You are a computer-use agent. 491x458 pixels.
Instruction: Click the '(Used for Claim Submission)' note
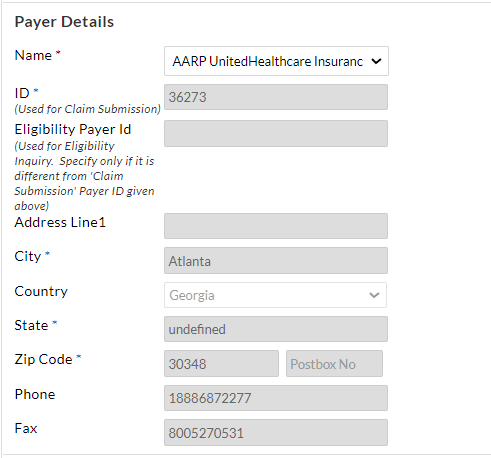click(x=88, y=109)
